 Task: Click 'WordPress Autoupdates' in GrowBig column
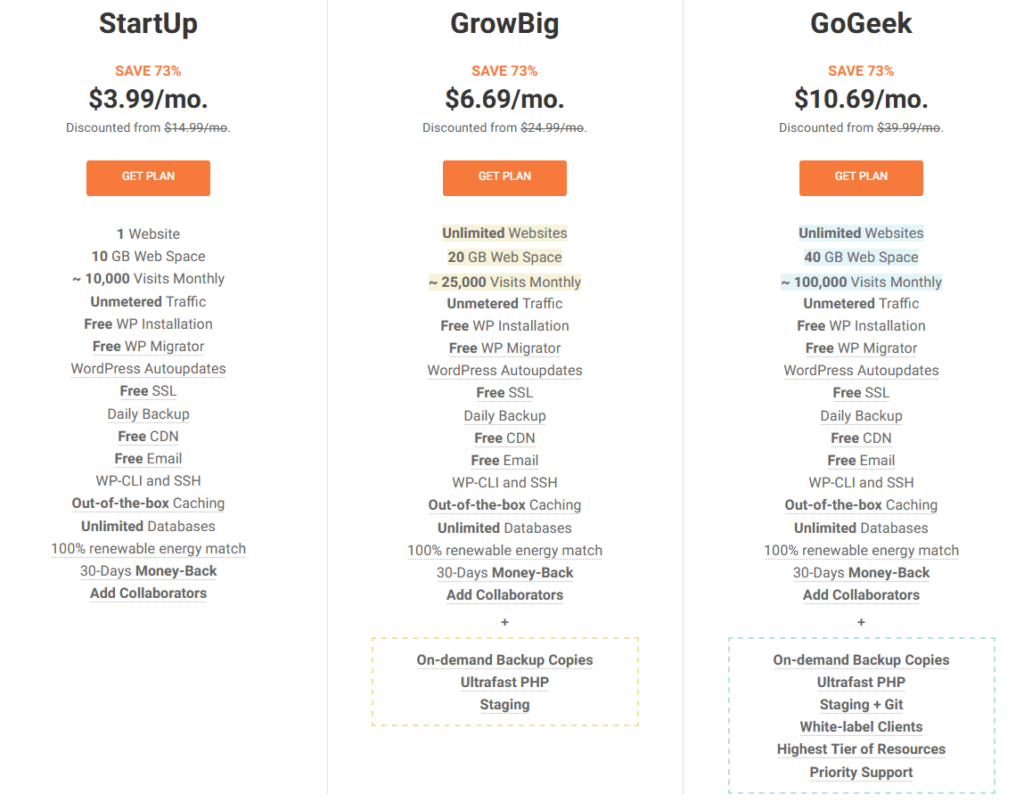click(505, 370)
